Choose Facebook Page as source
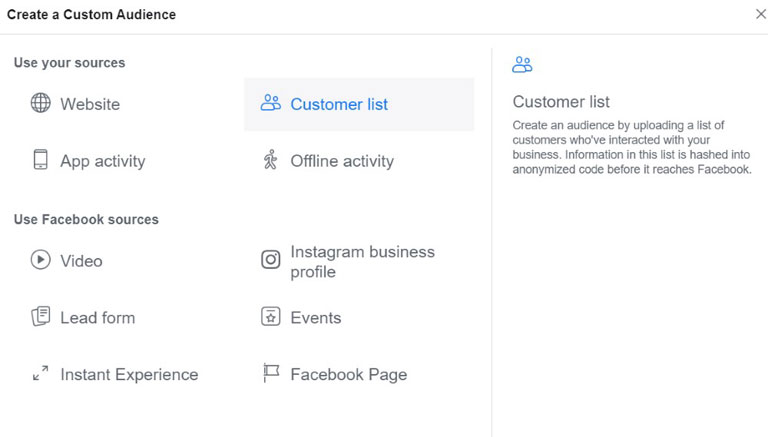 349,375
